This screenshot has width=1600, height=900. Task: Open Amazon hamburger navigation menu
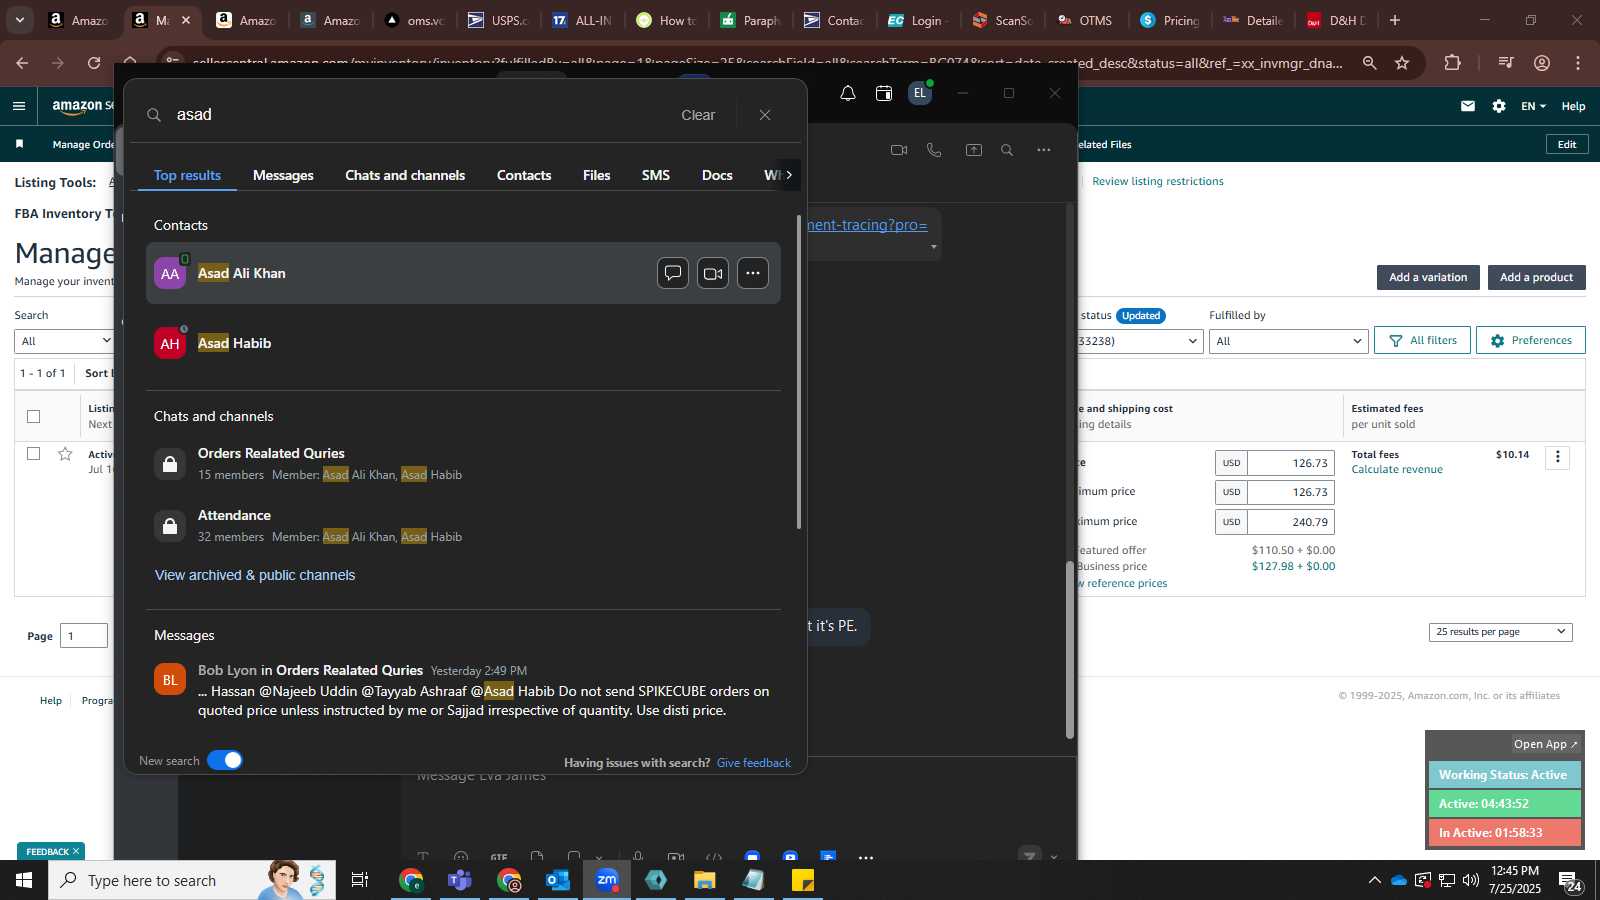pyautogui.click(x=19, y=106)
